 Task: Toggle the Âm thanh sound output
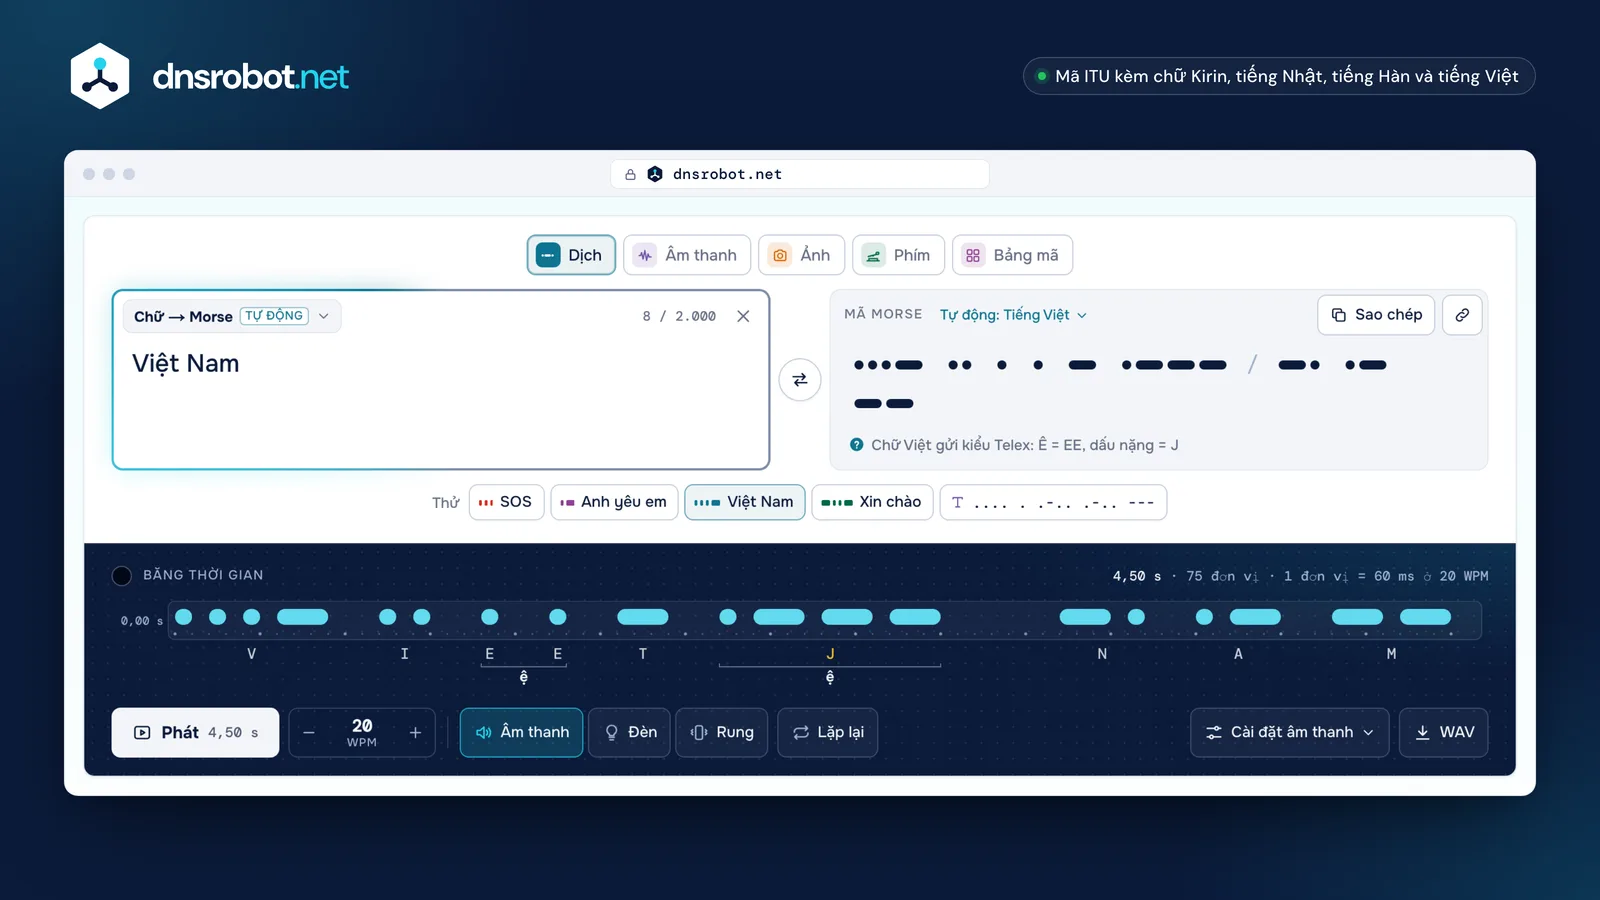click(x=521, y=733)
